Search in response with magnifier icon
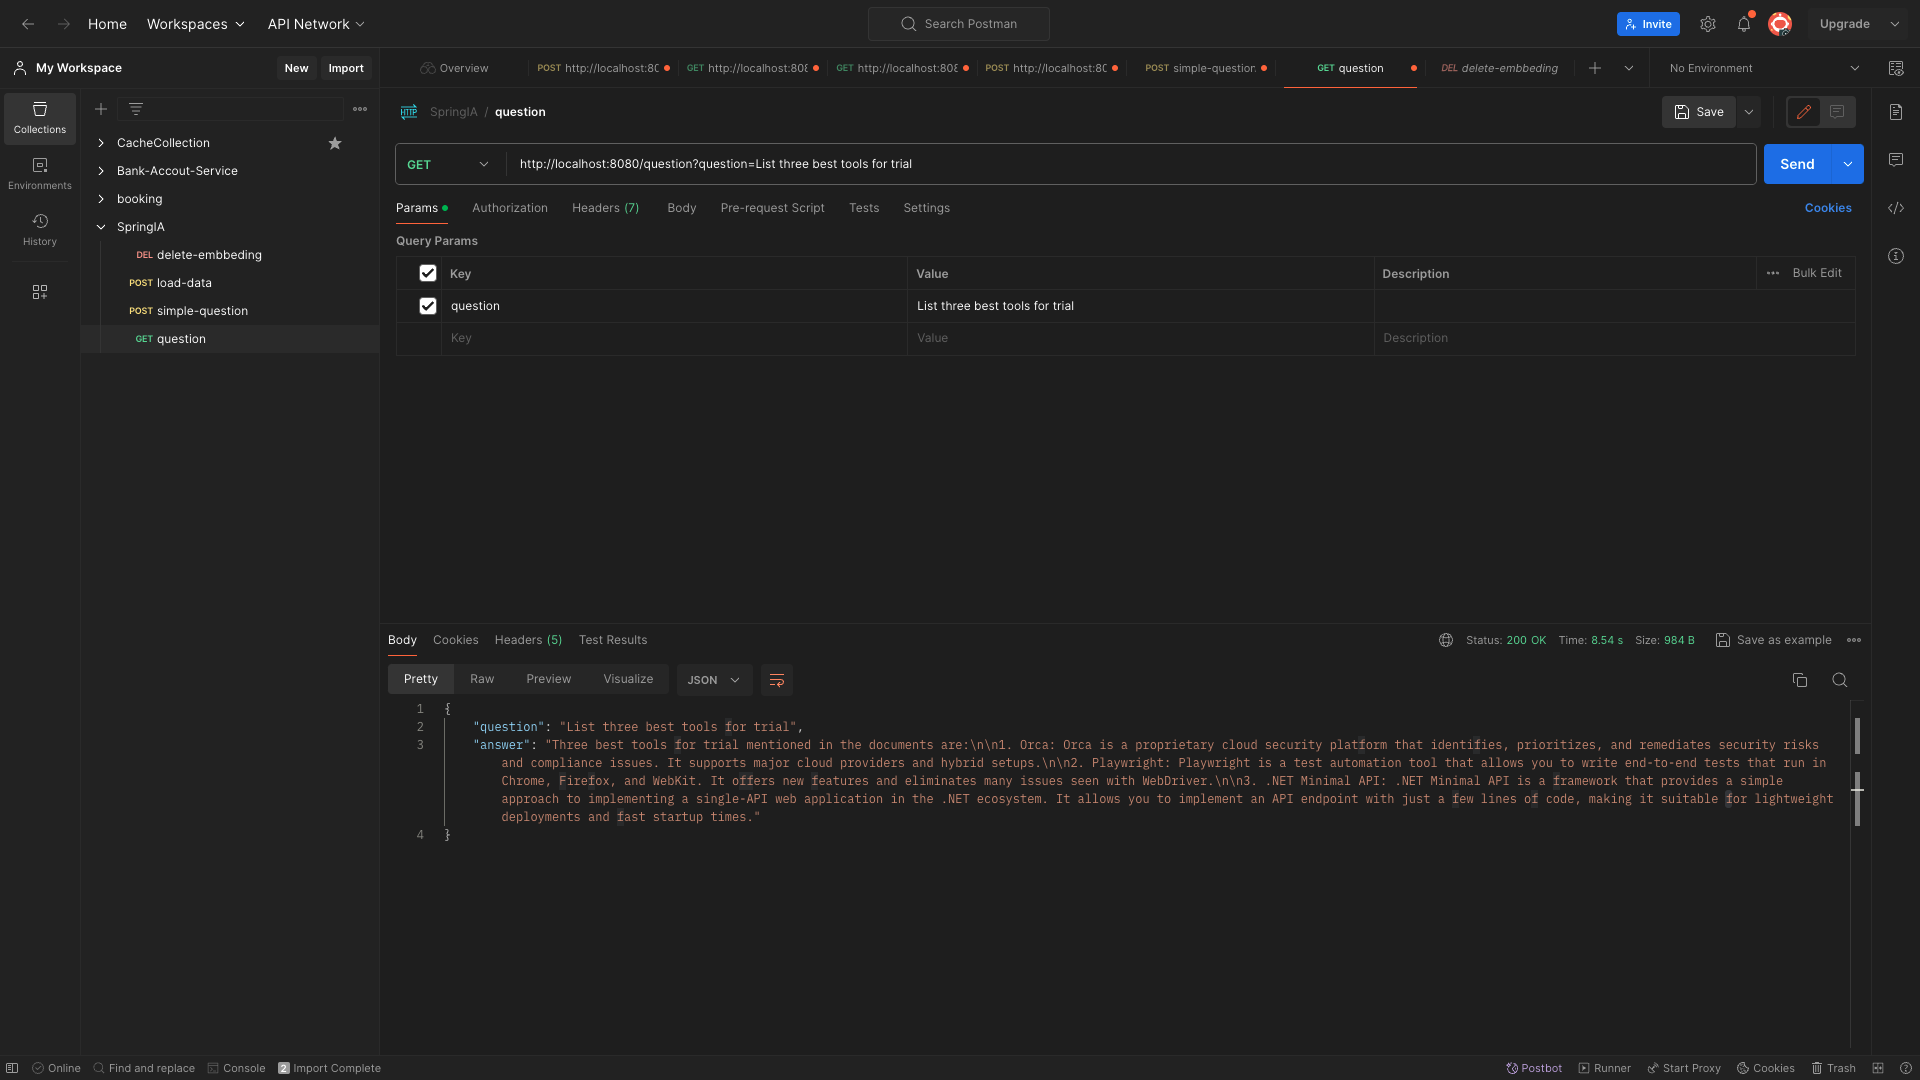This screenshot has width=1920, height=1080. [1839, 680]
